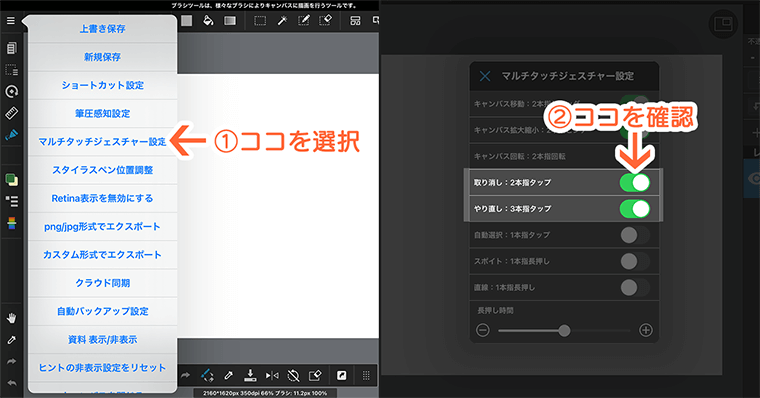
Task: Click the redo arrow in bottom toolbar
Action: point(185,375)
